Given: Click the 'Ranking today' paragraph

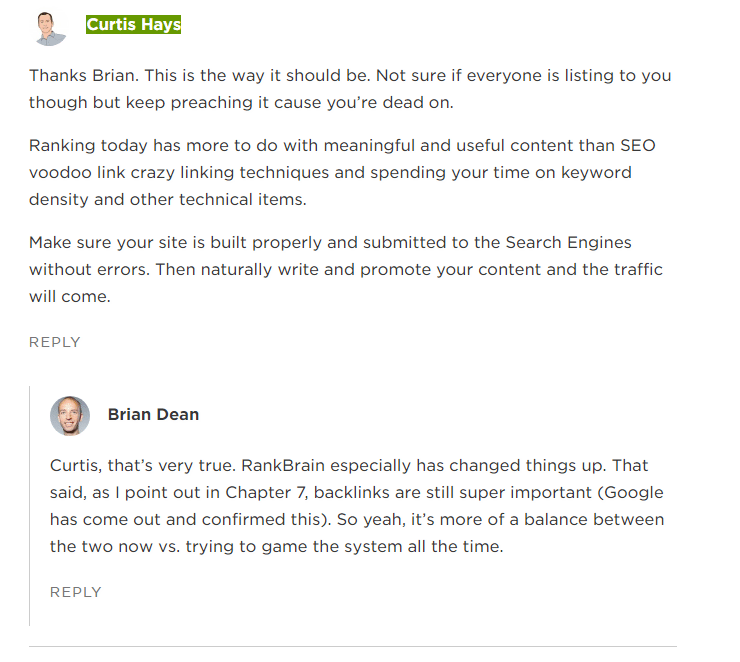Looking at the screenshot, I should [342, 172].
